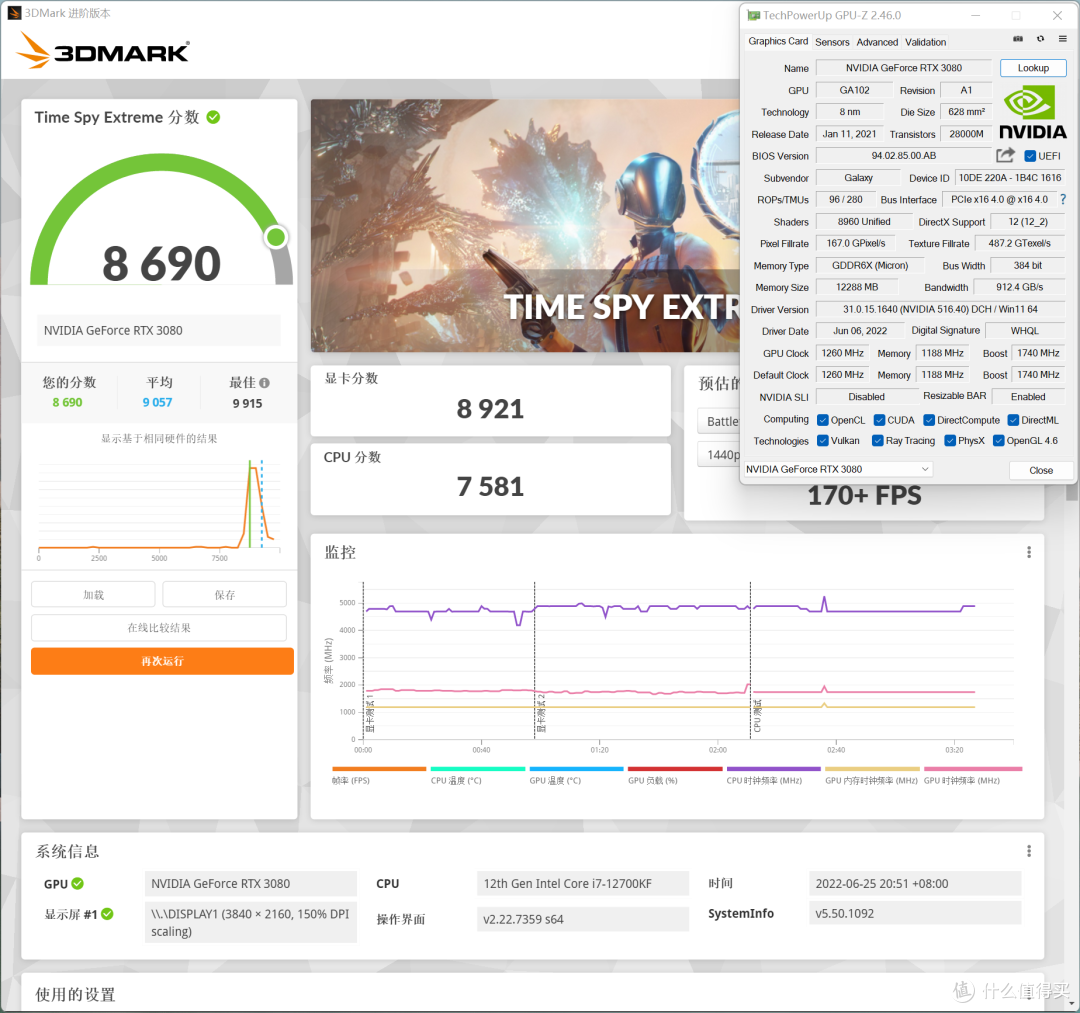Open the Battle game dropdown in 3DMark
The image size is (1080, 1013).
click(x=720, y=421)
